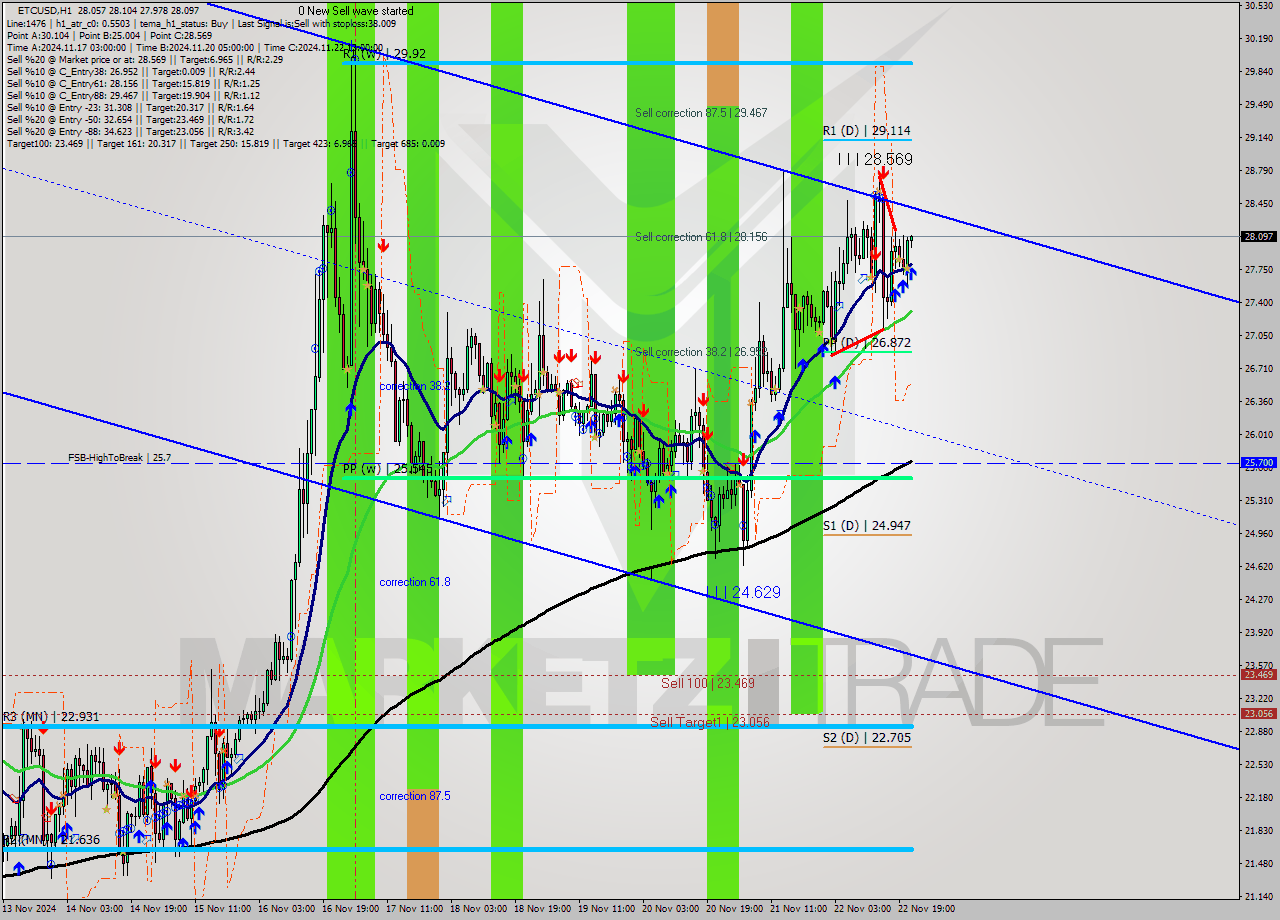Click the 'S1 (D) | 24.947' support label
The height and width of the screenshot is (920, 1280).
(x=867, y=525)
